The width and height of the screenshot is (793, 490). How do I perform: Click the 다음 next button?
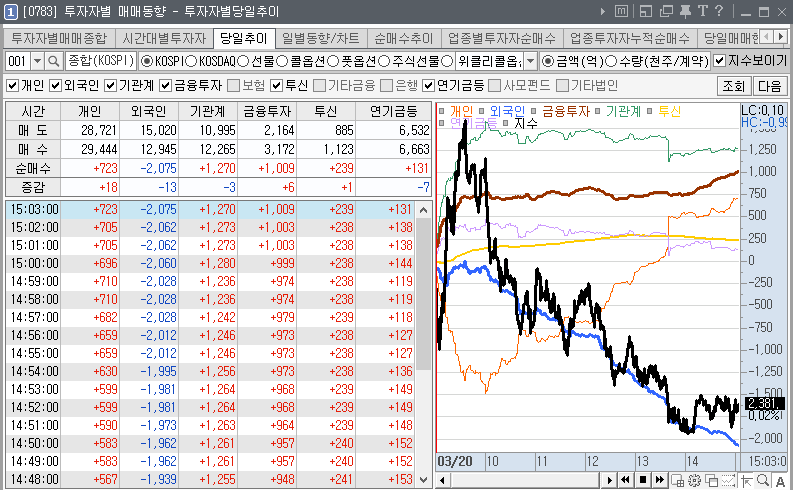(769, 86)
